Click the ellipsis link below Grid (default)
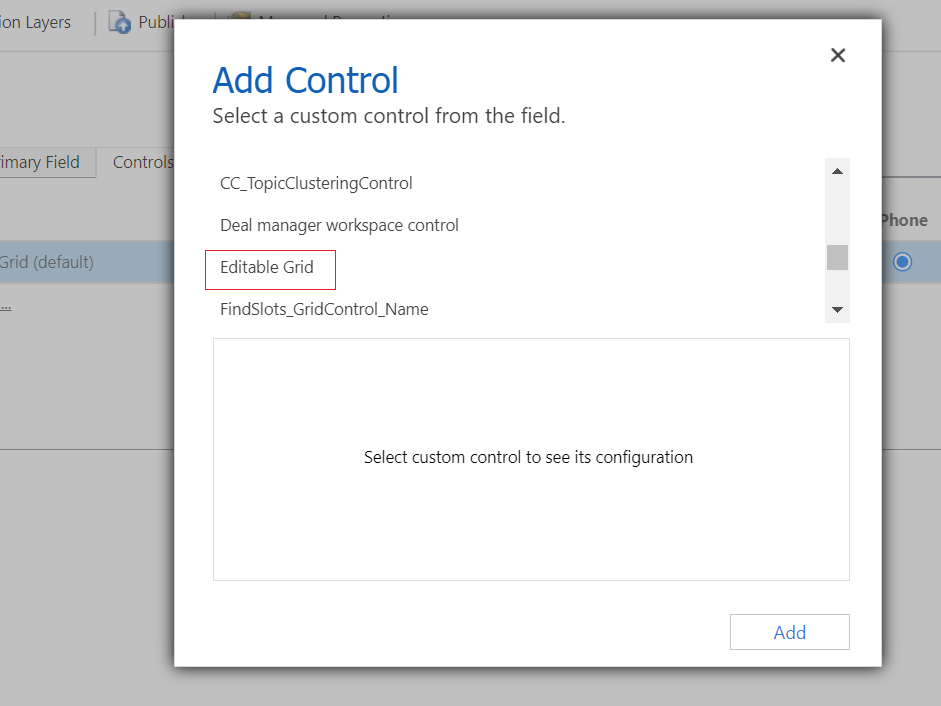This screenshot has width=941, height=706. pos(6,307)
